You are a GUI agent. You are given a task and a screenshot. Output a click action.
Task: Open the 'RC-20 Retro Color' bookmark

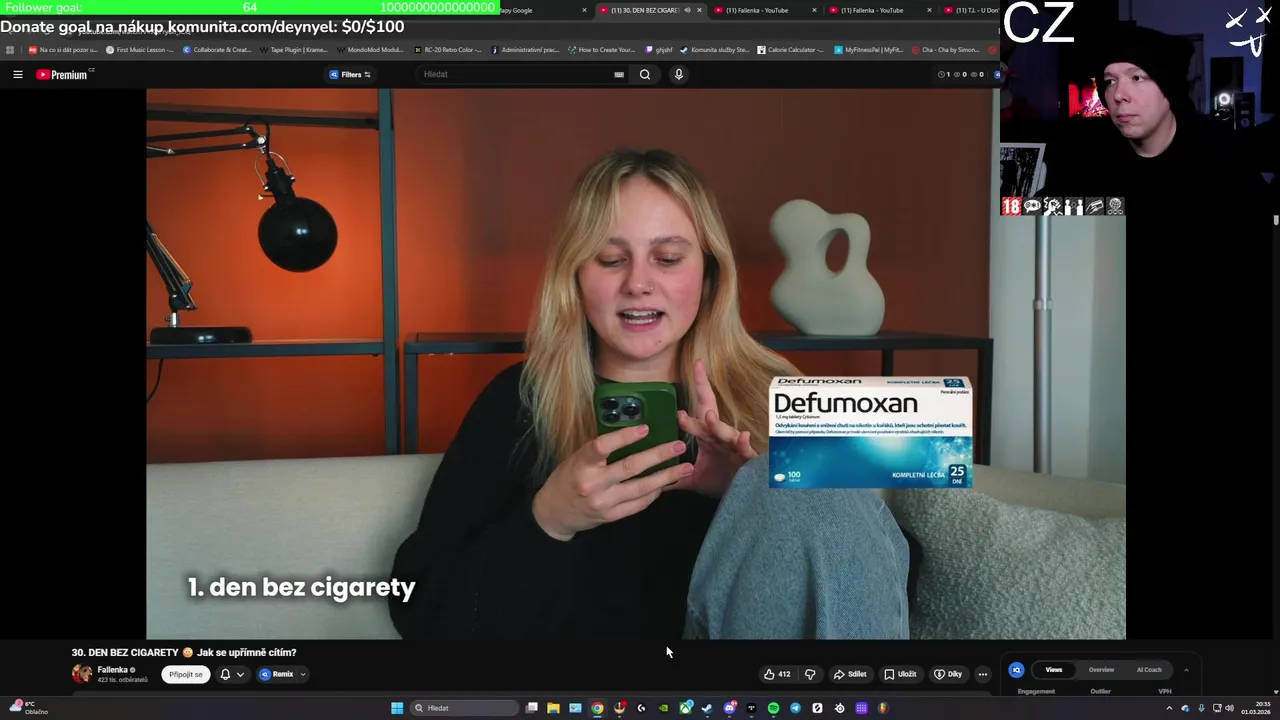point(447,49)
